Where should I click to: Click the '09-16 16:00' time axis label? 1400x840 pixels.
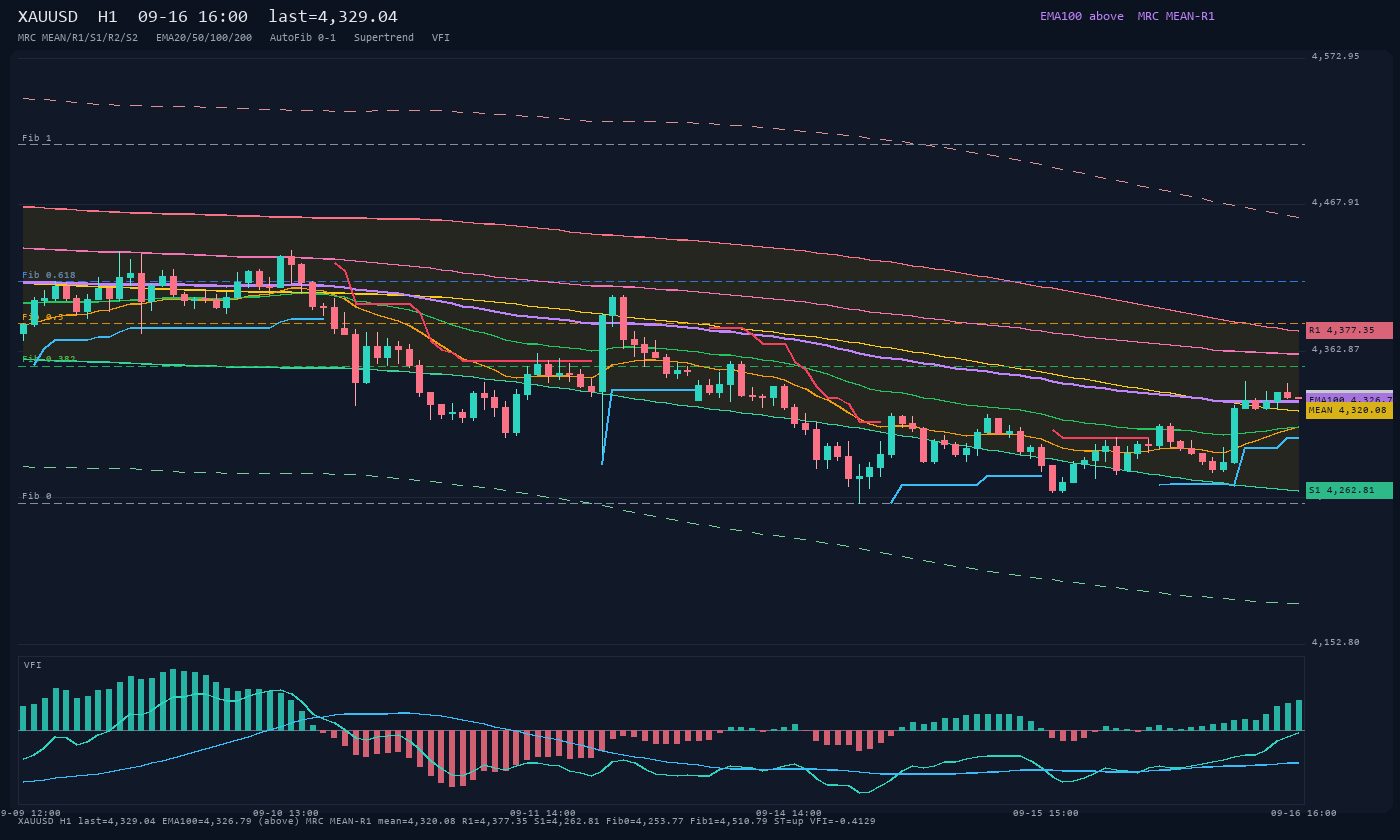(x=1304, y=813)
